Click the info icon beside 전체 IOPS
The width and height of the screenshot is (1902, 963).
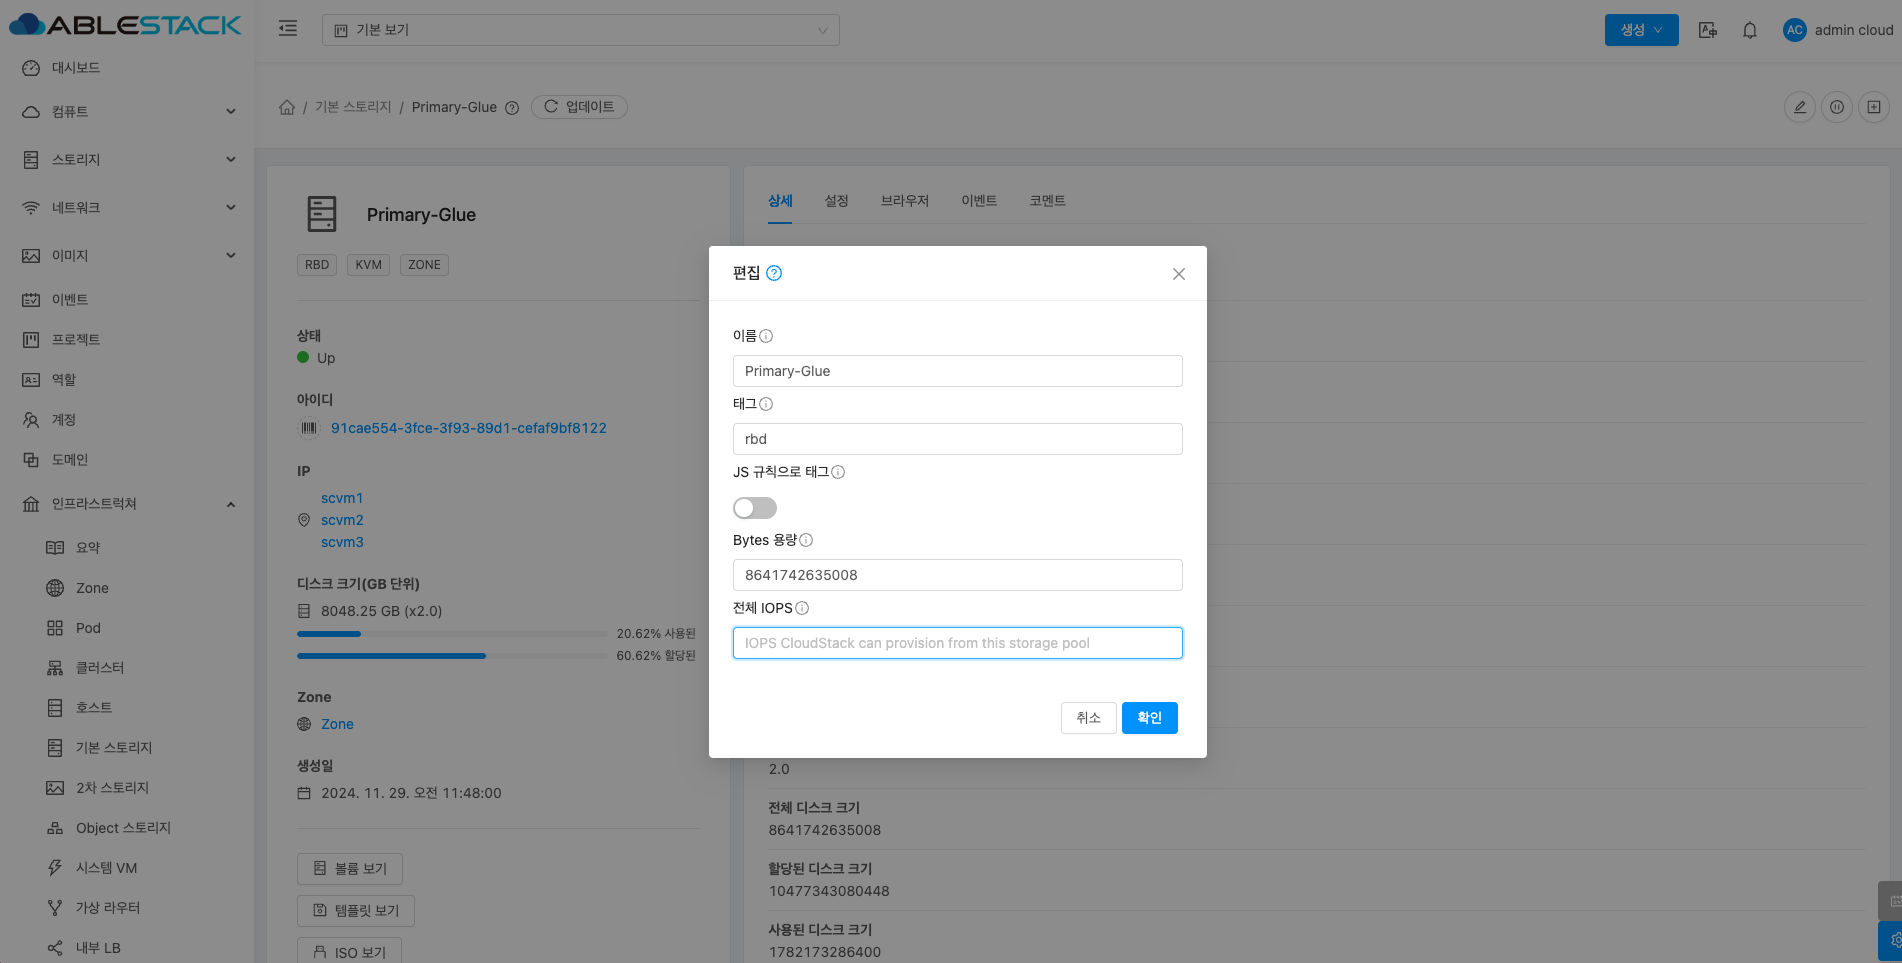click(x=802, y=608)
